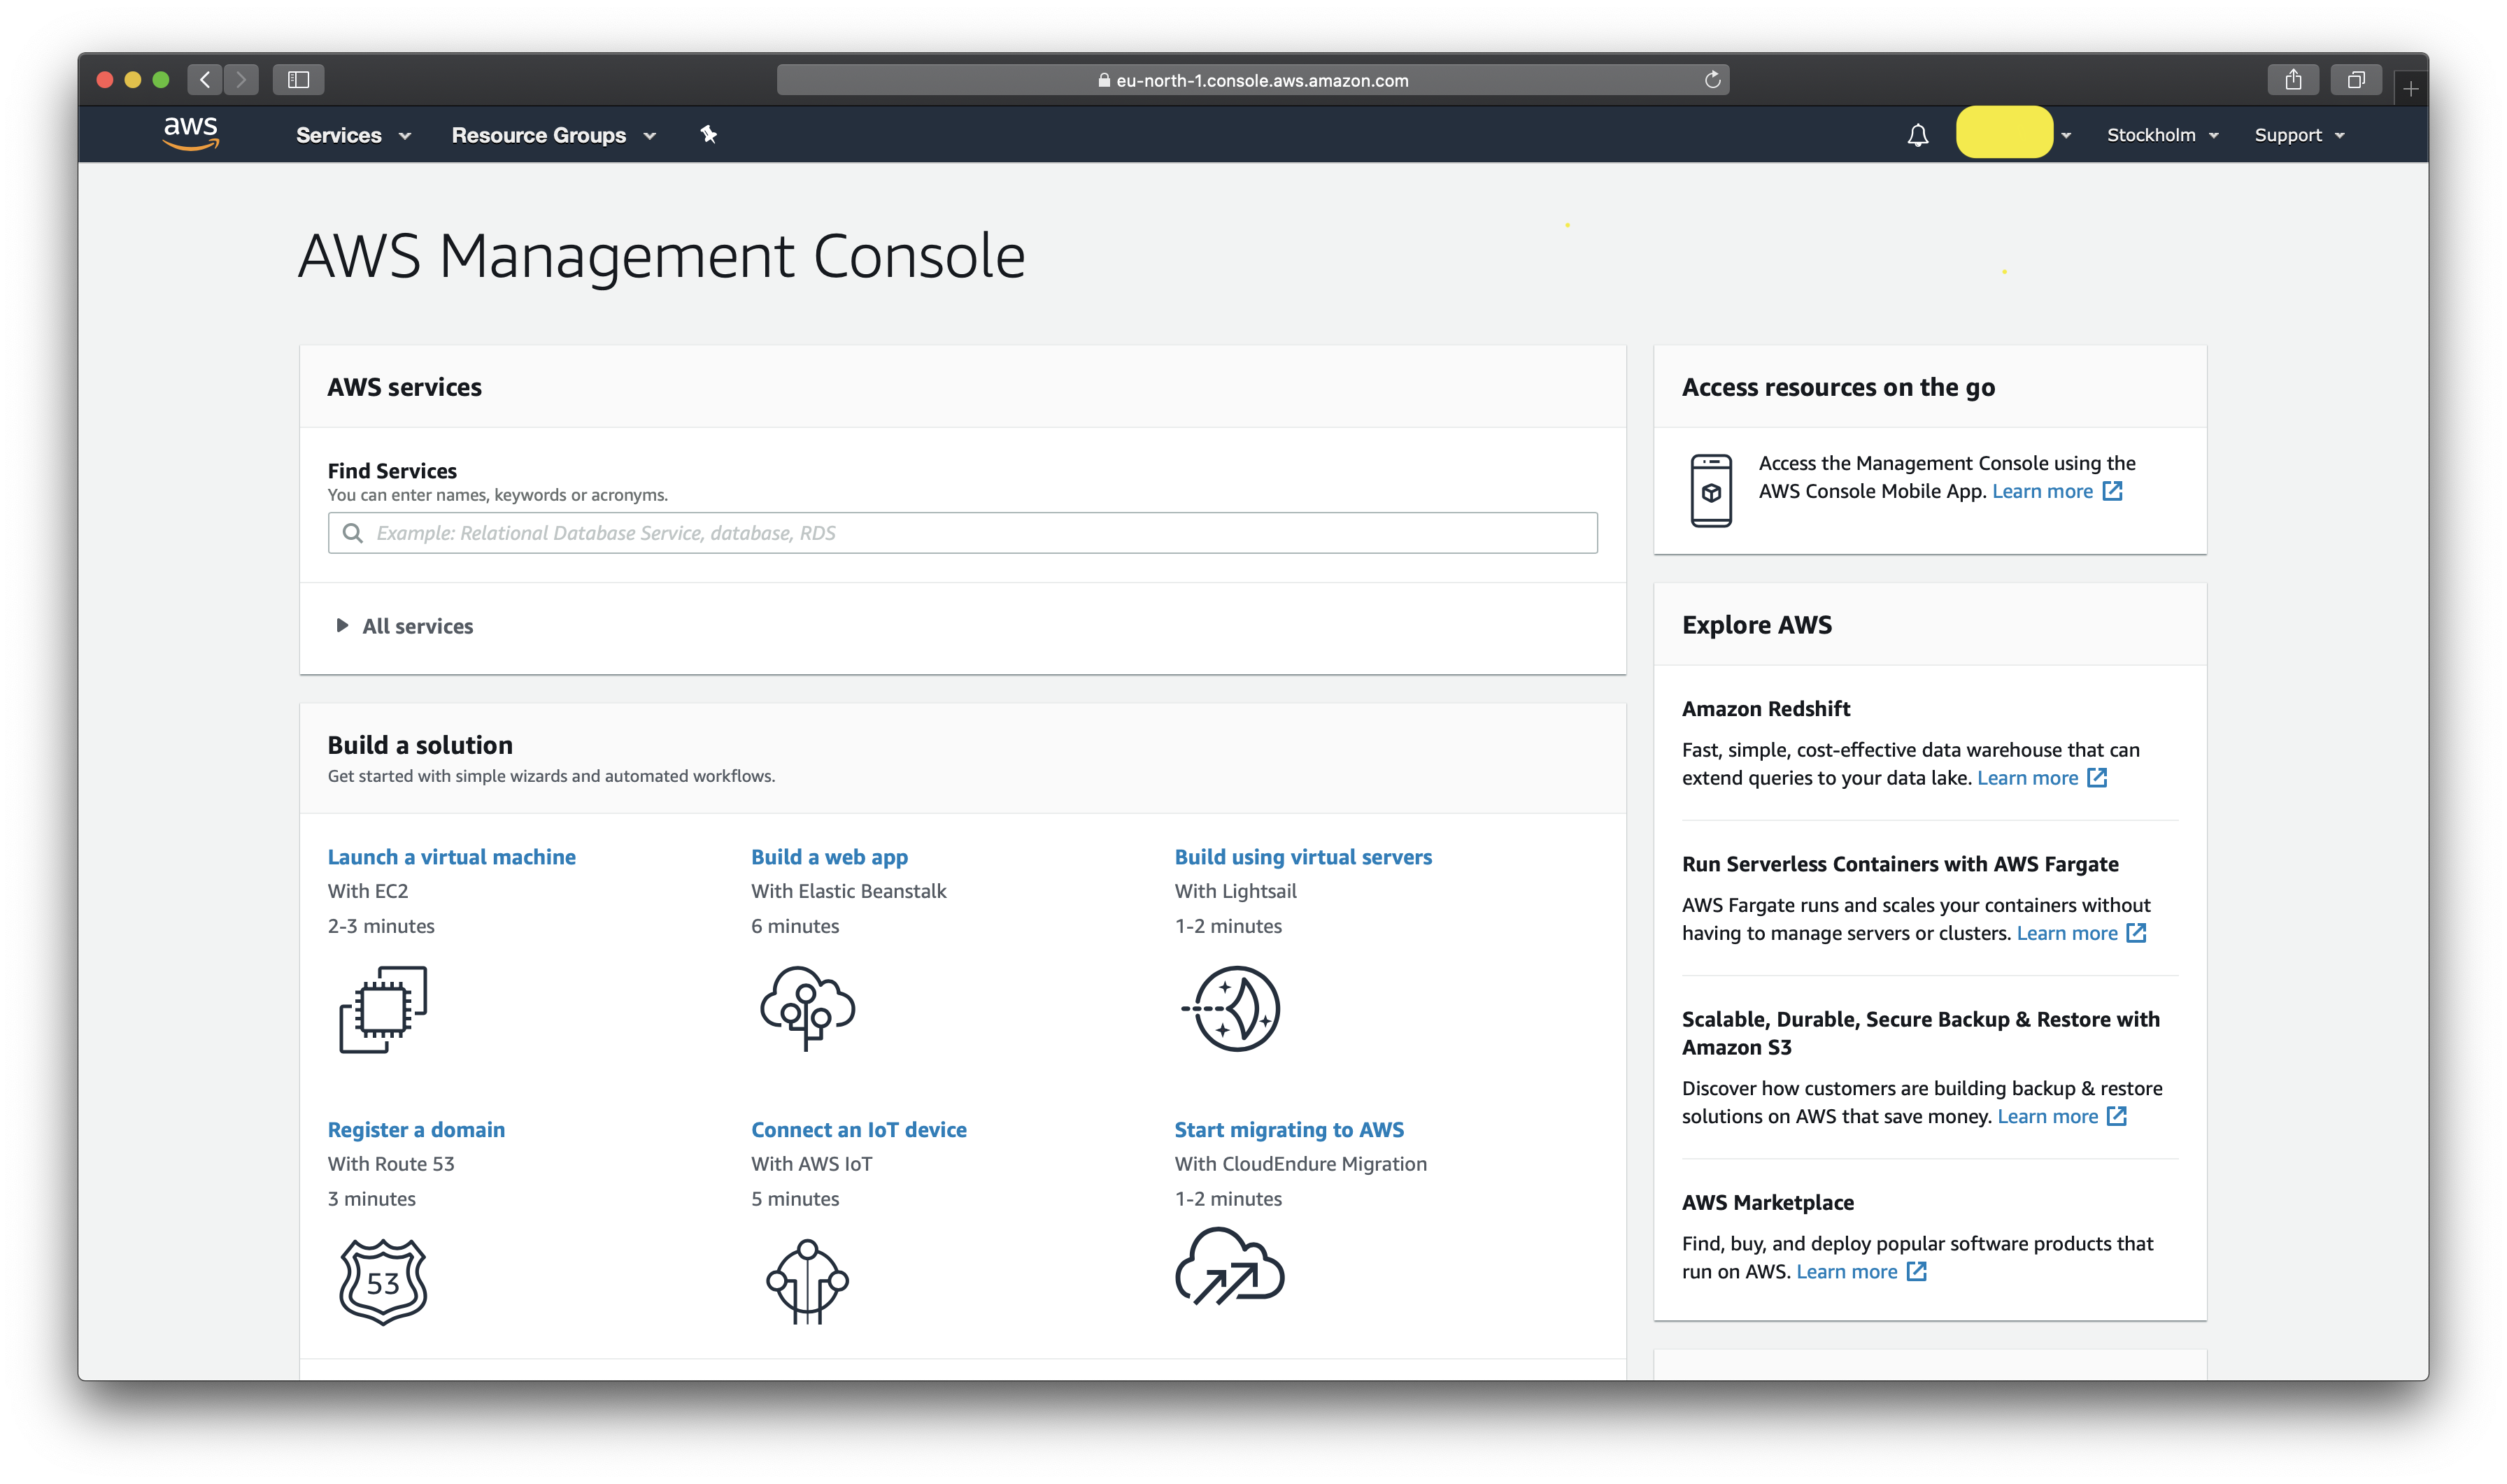Open the Safari share button
The height and width of the screenshot is (1484, 2507).
2293,80
